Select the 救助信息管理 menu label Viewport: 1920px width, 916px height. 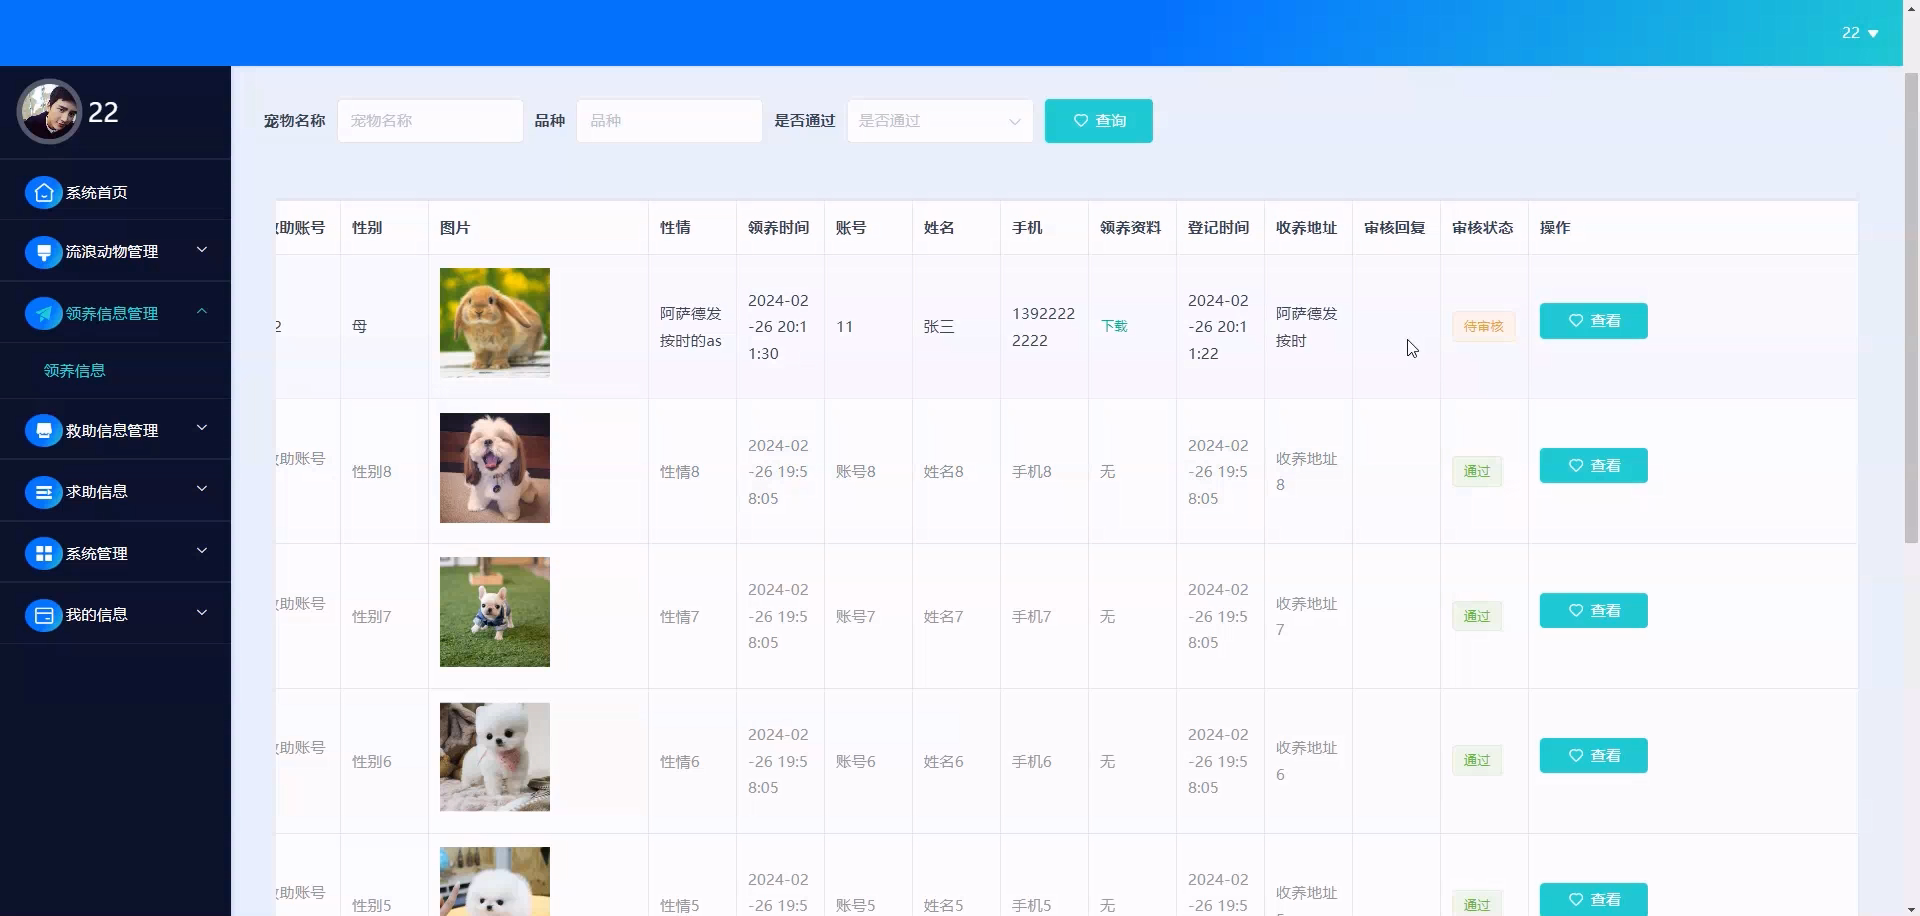(x=112, y=431)
